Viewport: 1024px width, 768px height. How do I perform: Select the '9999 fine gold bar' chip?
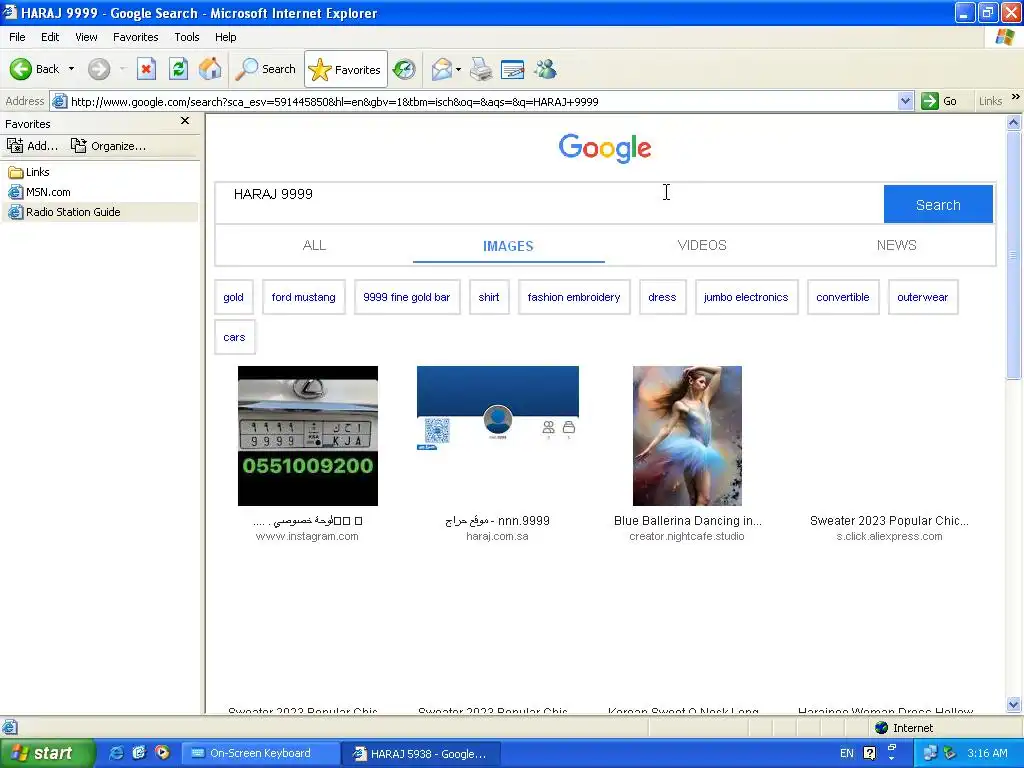point(407,297)
